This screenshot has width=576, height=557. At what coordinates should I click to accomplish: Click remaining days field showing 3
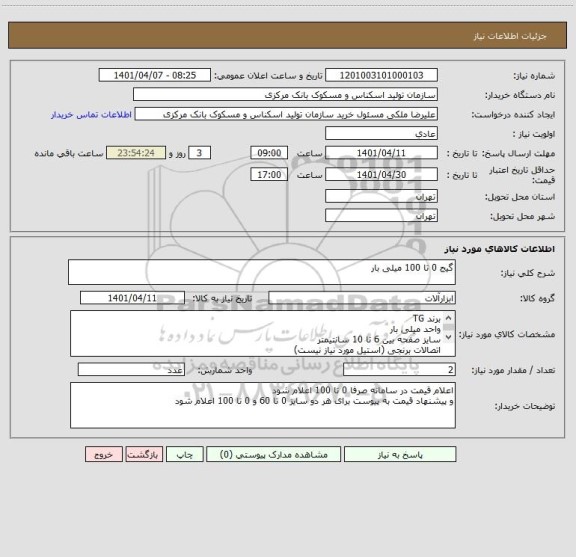[199, 153]
